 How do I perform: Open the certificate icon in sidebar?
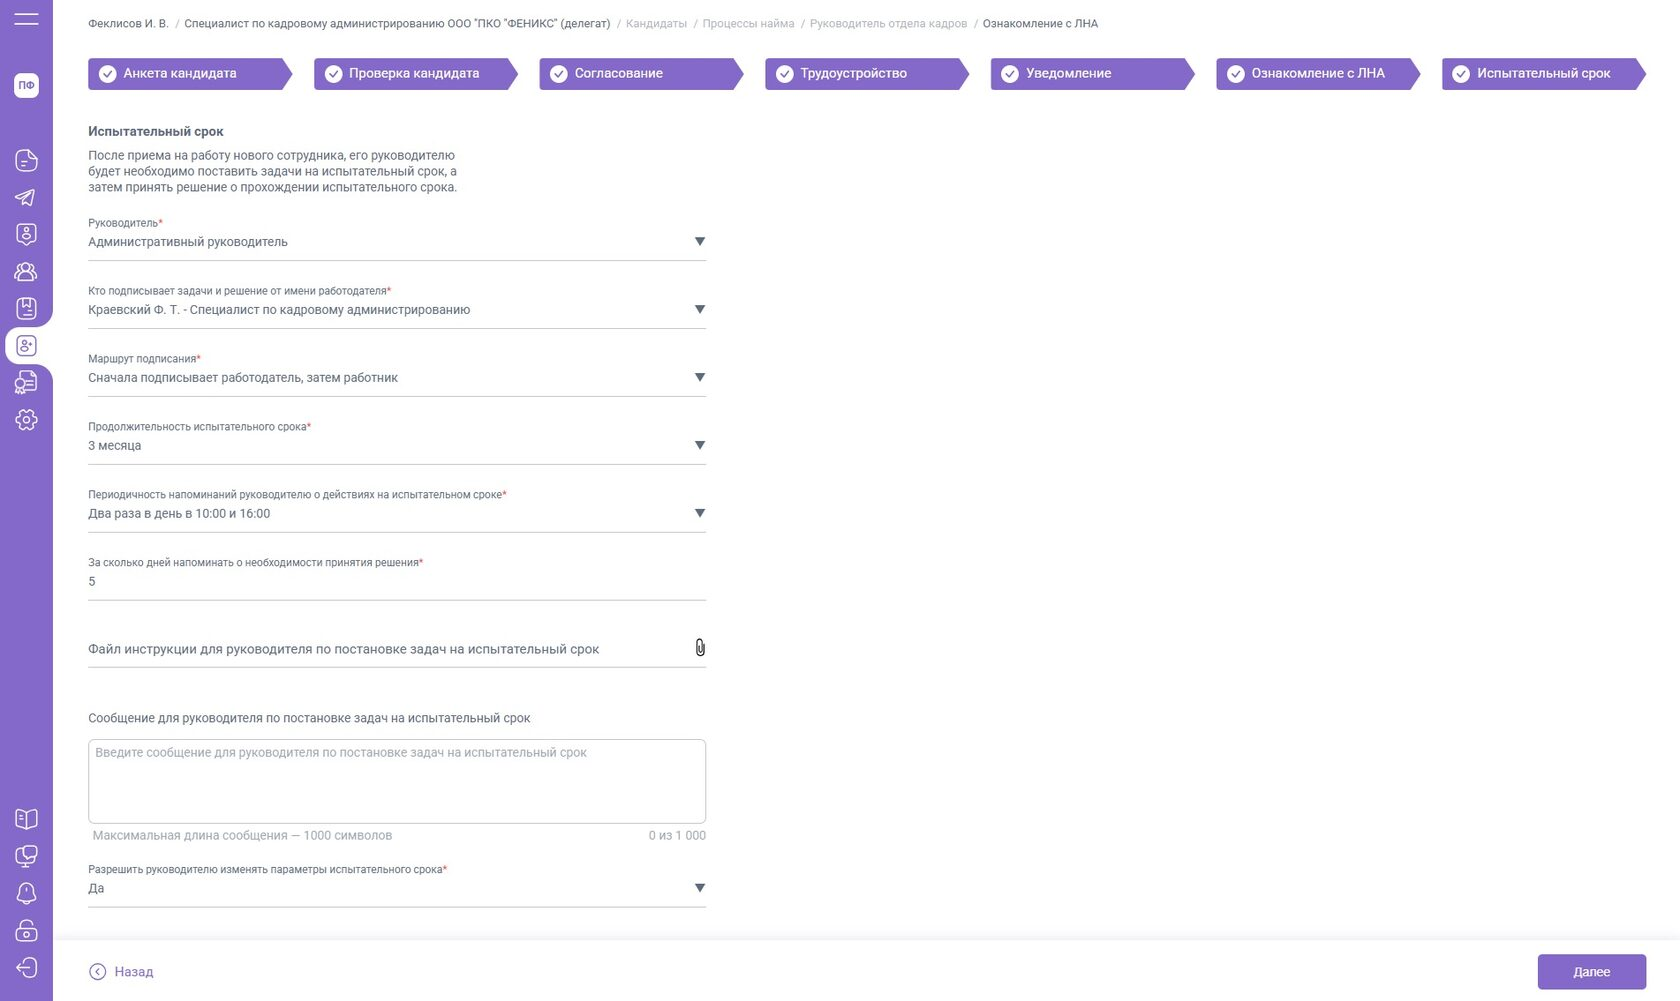[x=26, y=382]
